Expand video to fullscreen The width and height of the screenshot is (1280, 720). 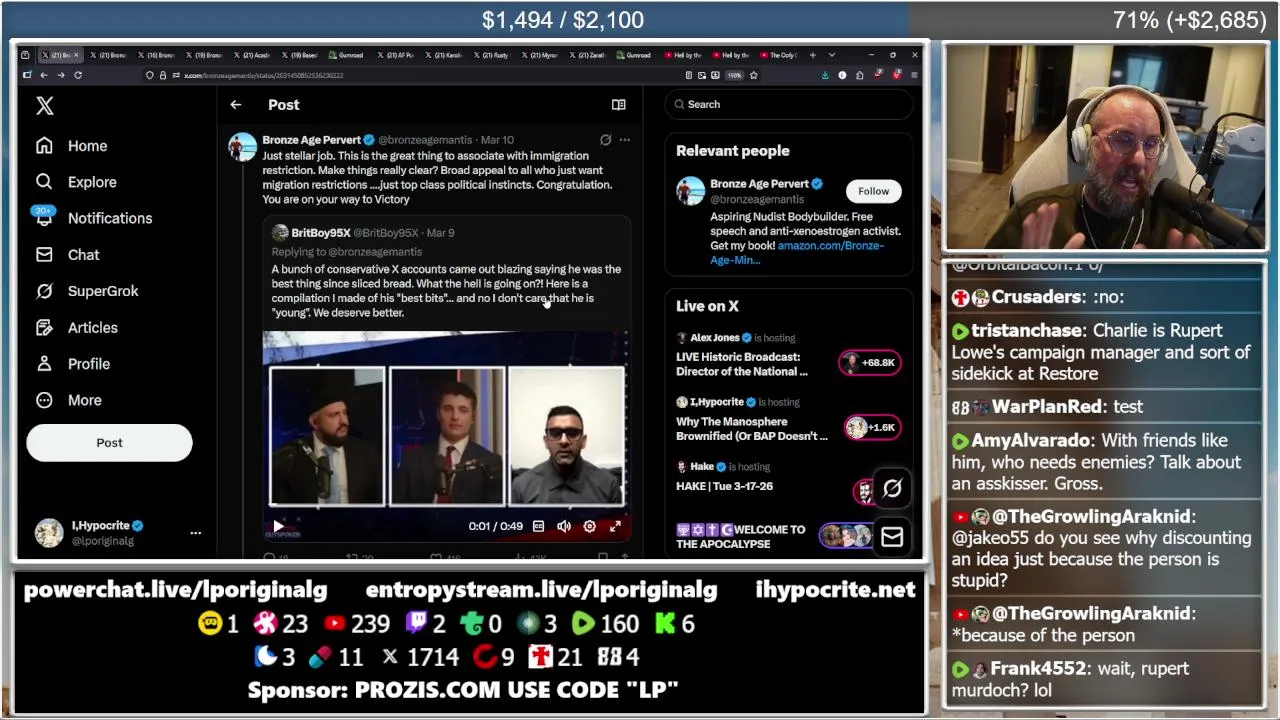[x=615, y=526]
